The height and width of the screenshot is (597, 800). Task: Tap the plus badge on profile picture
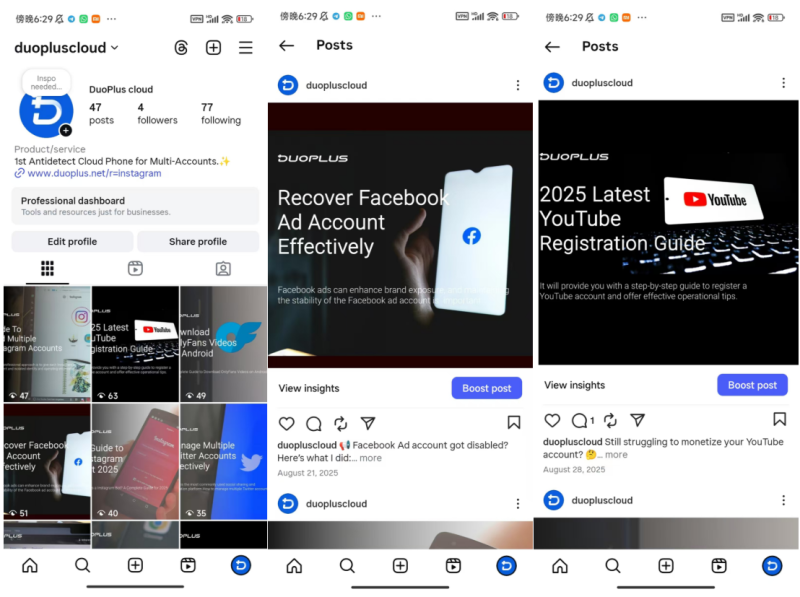pyautogui.click(x=65, y=131)
